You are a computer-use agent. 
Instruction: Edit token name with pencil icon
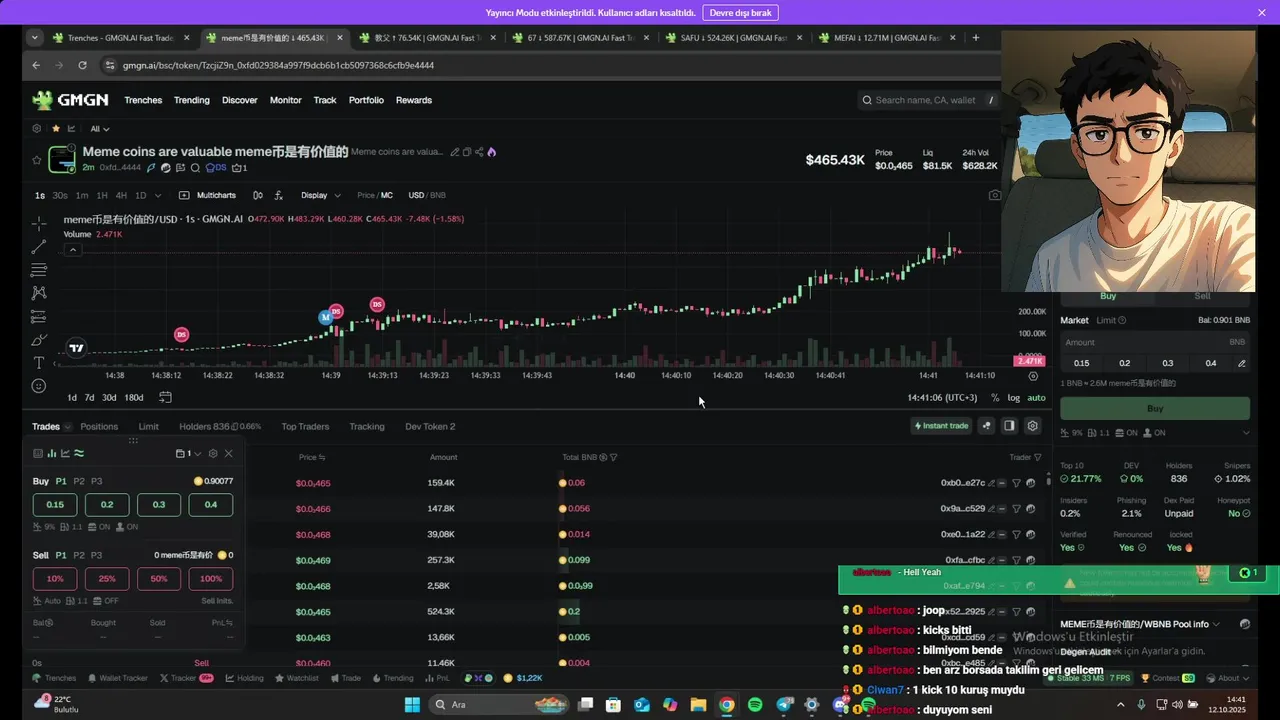click(455, 152)
